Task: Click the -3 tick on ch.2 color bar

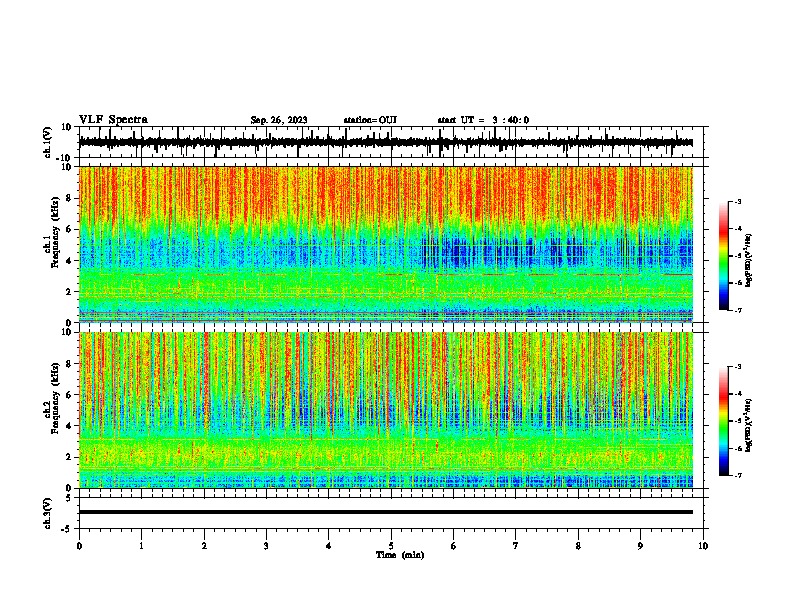Action: click(x=737, y=367)
